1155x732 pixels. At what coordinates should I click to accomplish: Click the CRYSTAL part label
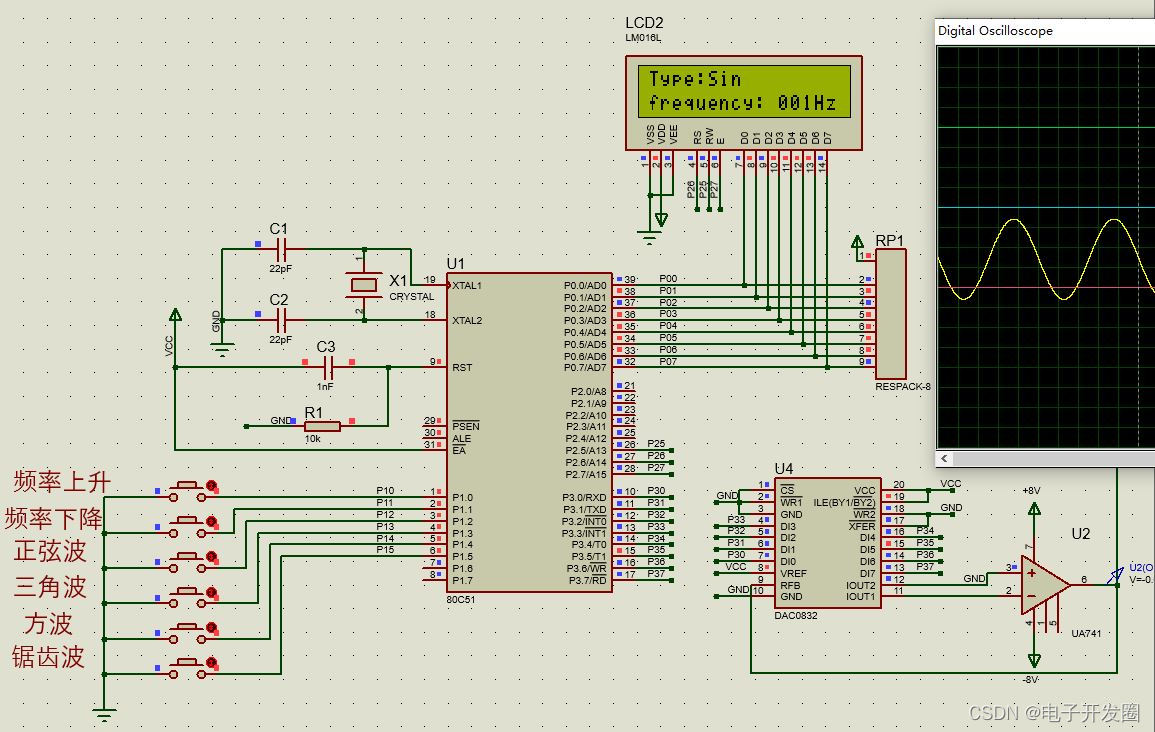click(x=412, y=297)
